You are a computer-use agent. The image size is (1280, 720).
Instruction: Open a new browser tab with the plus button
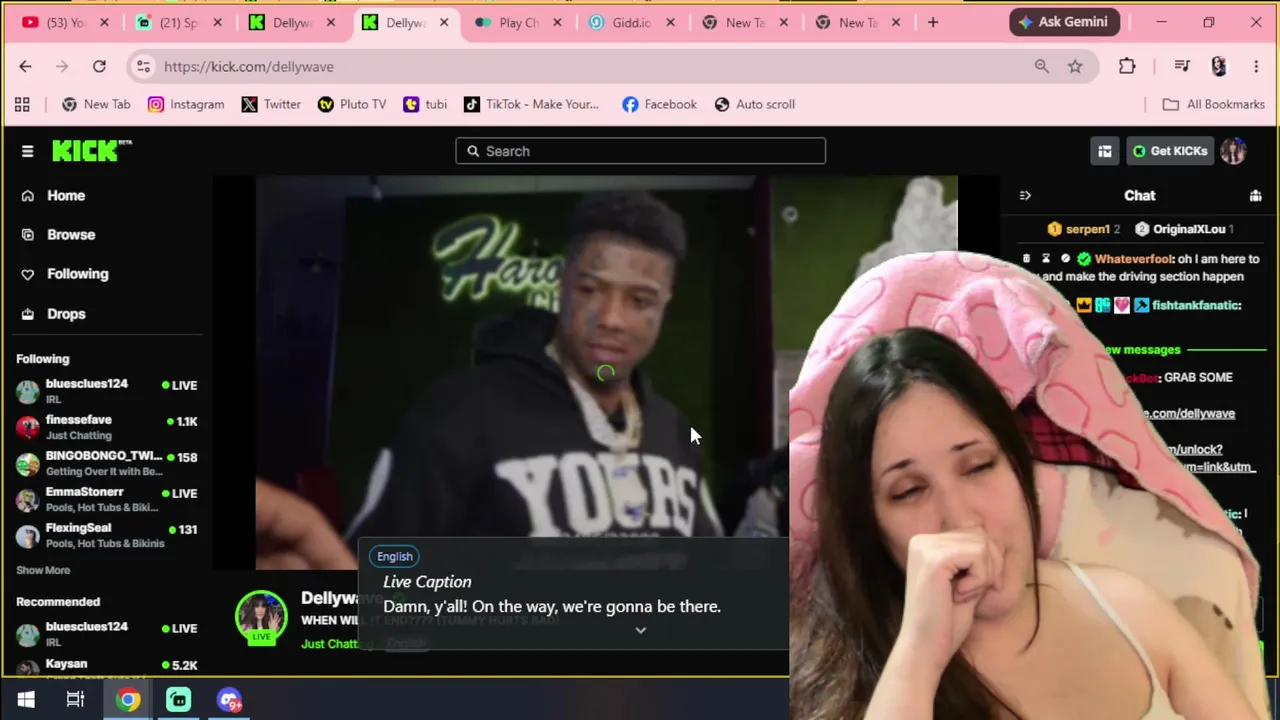pyautogui.click(x=932, y=22)
